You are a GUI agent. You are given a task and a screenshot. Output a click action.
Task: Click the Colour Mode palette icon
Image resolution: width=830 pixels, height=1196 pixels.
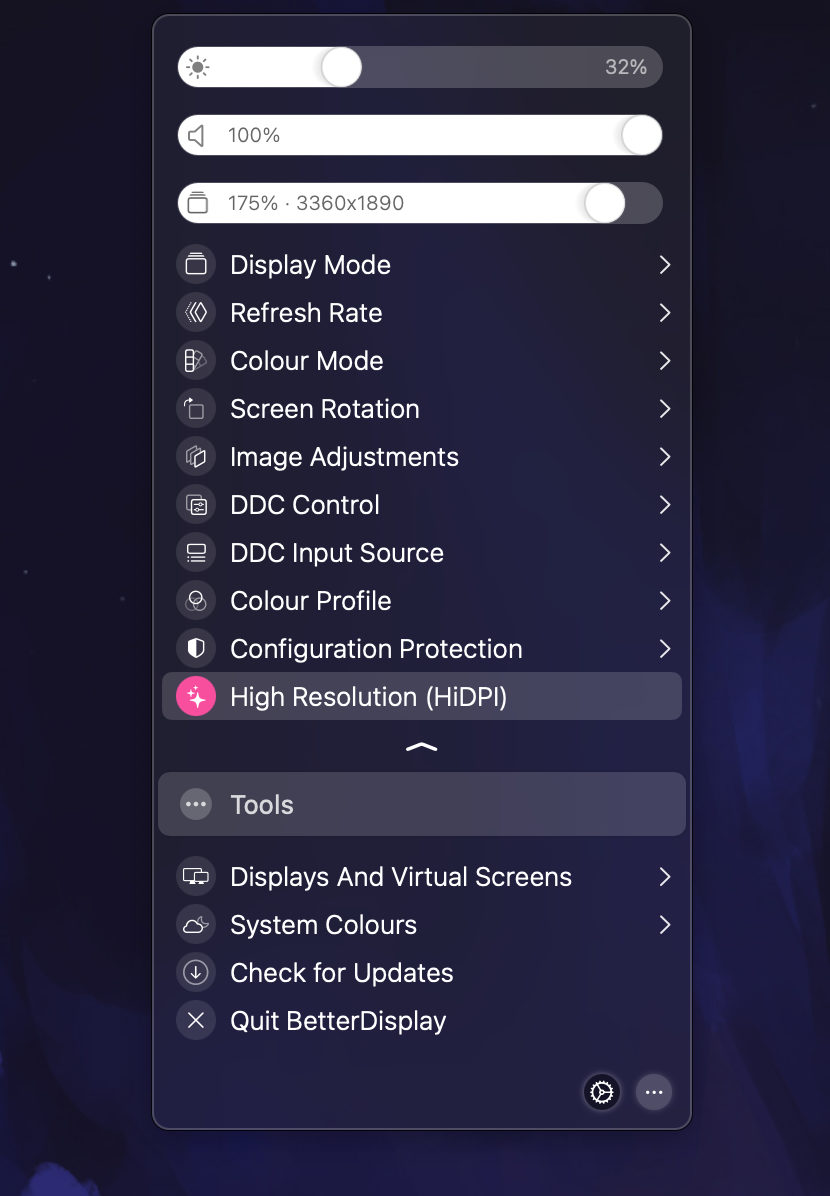pos(196,361)
